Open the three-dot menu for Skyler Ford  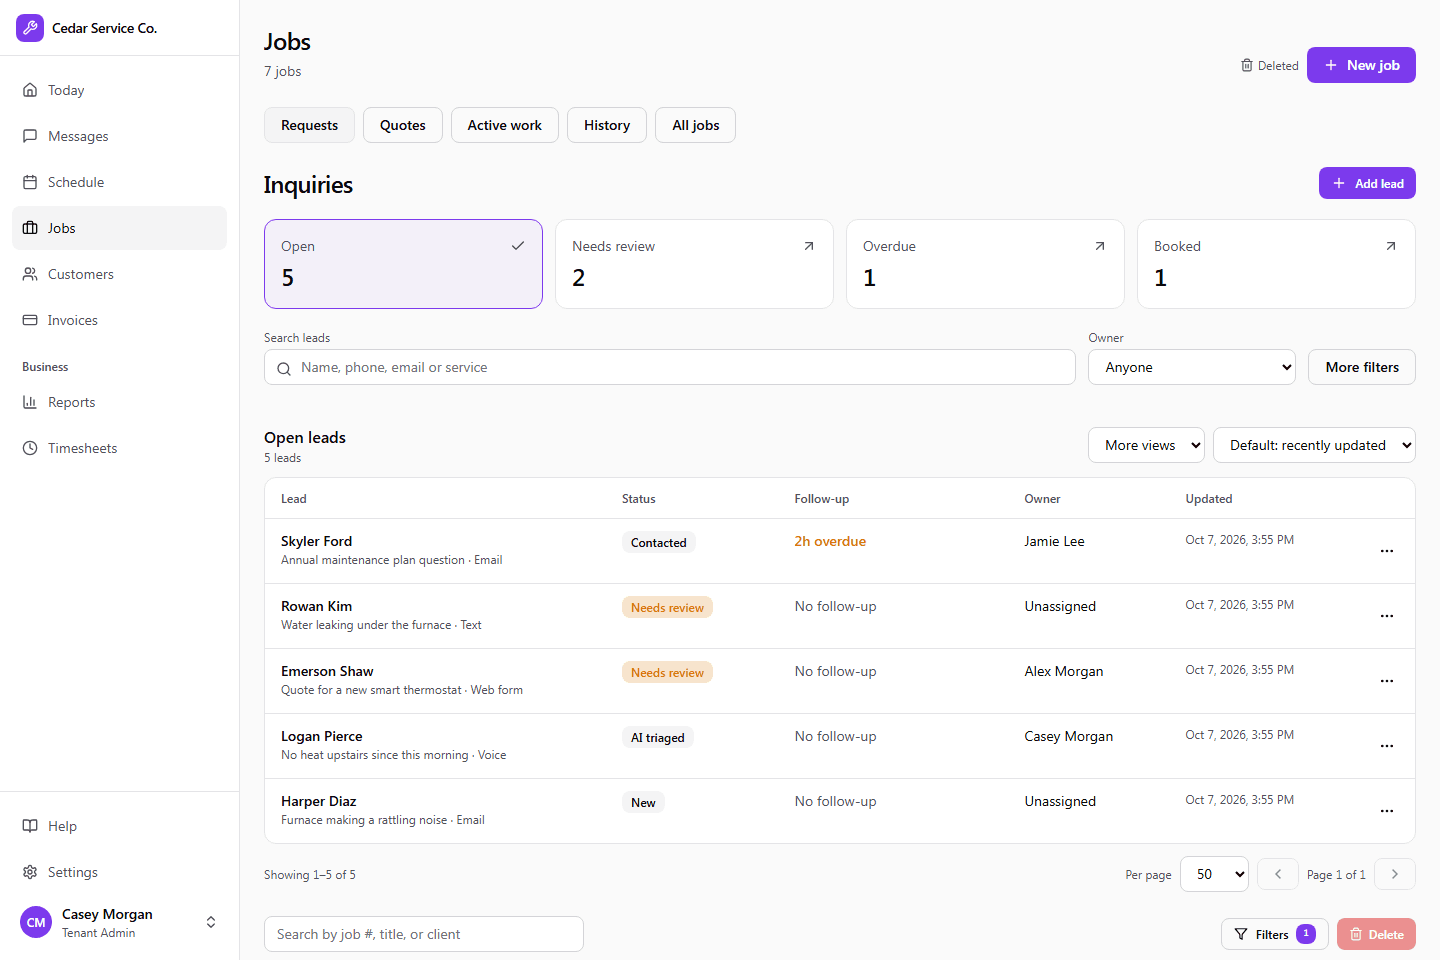(1387, 551)
